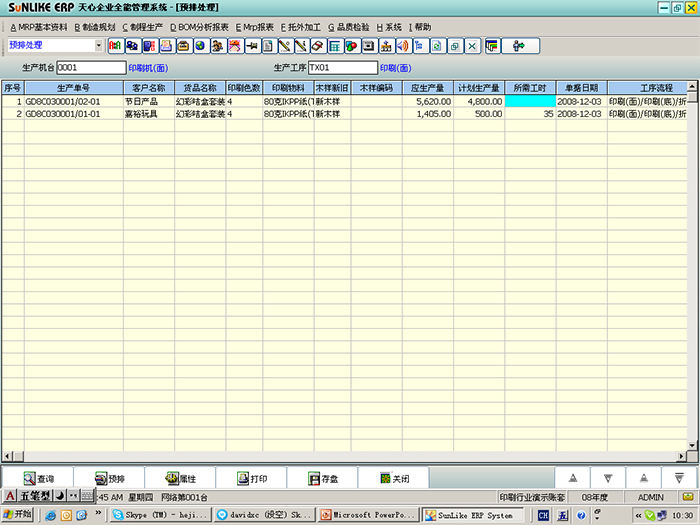Screen dimensions: 700x525
Task: Click the 查询 query button
Action: tap(38, 478)
